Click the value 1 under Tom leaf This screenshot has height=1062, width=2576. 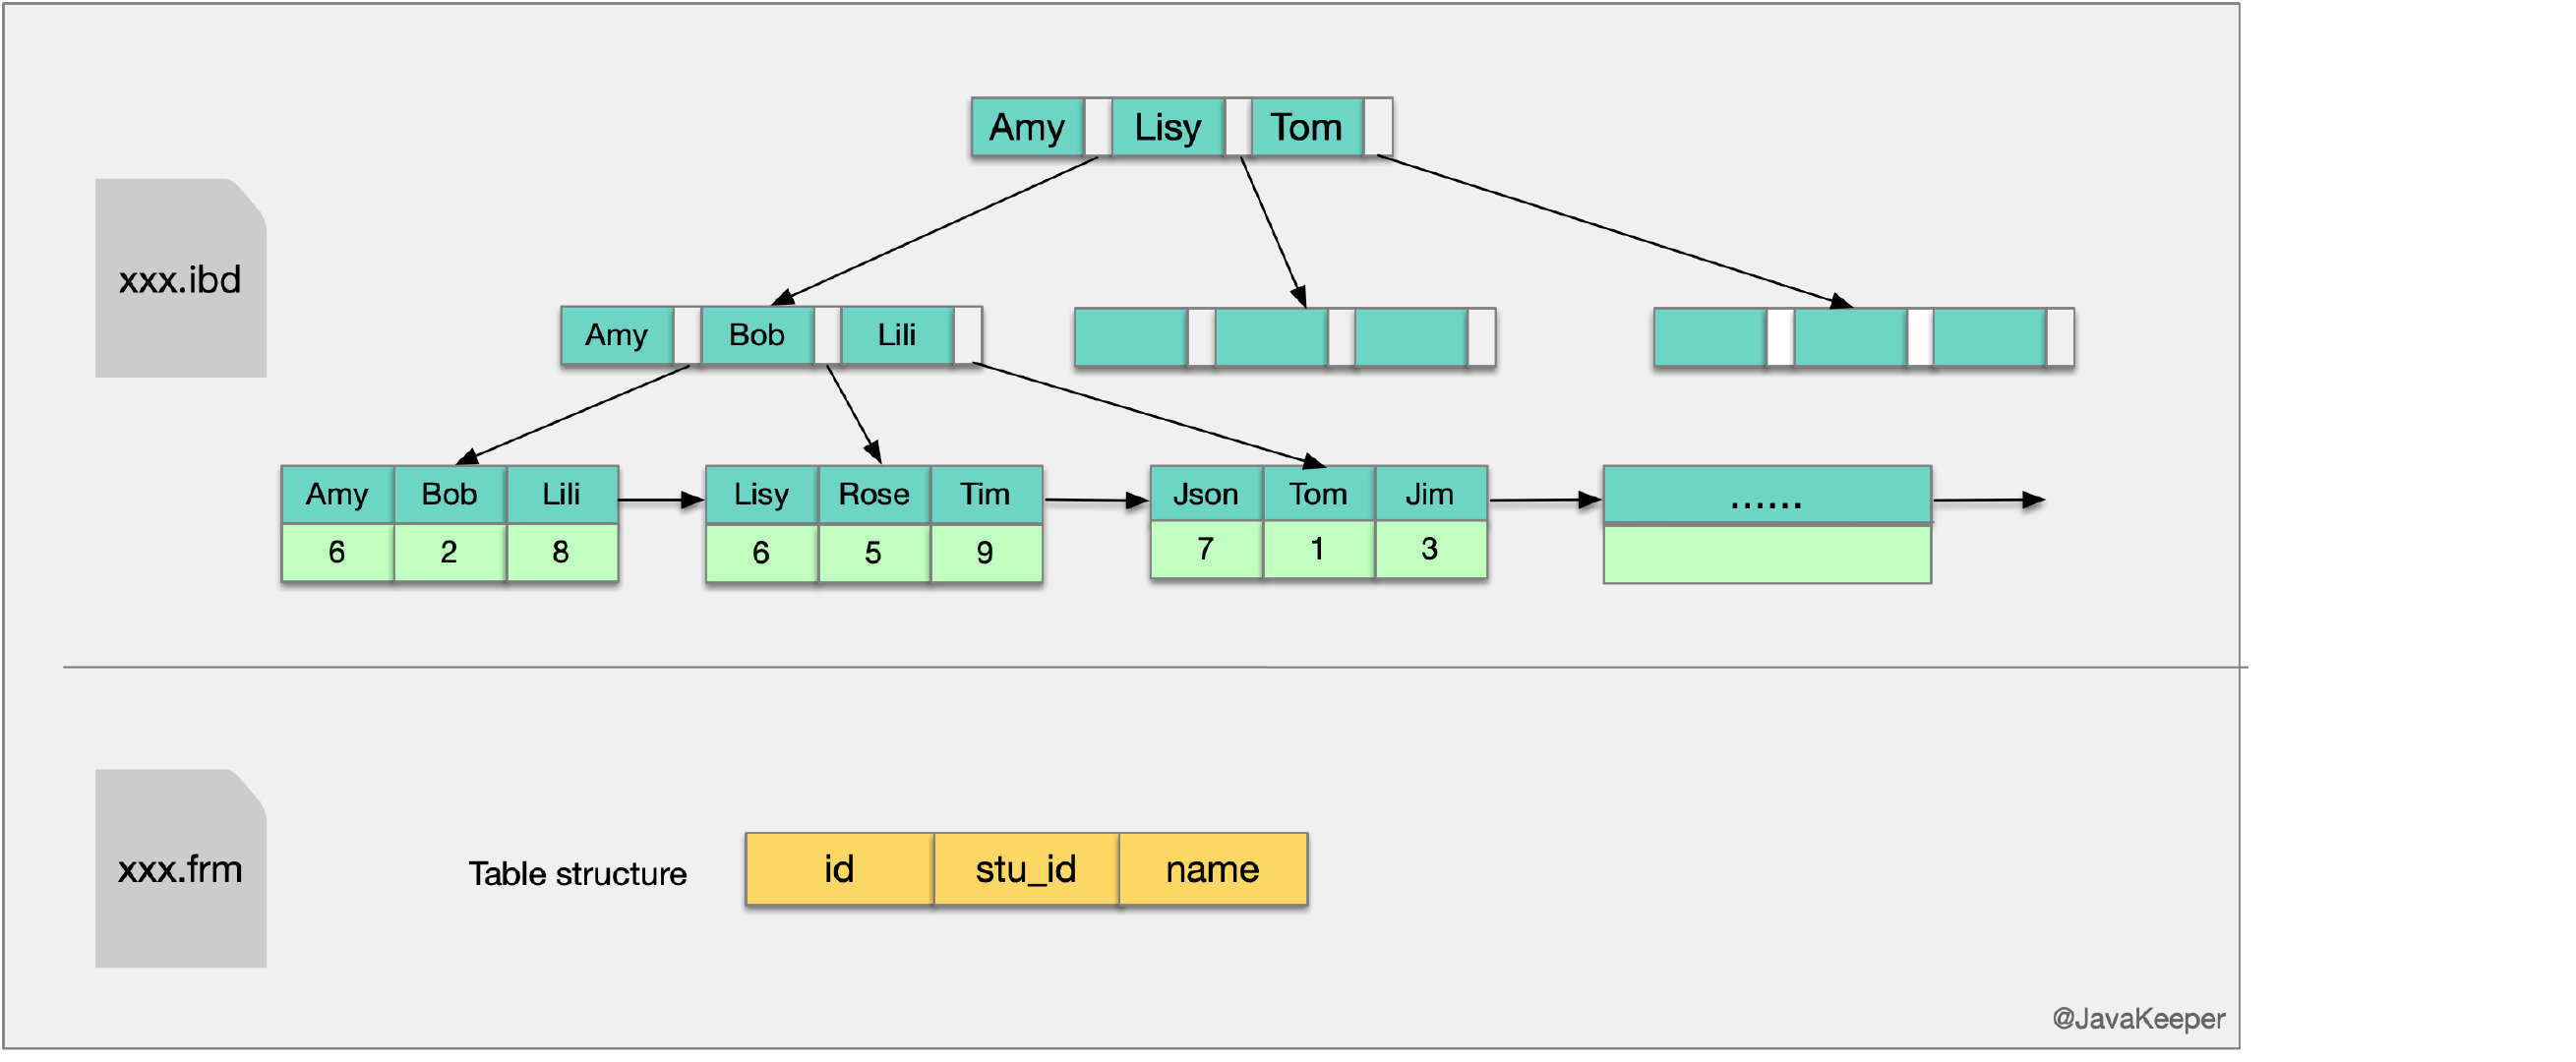point(1317,549)
